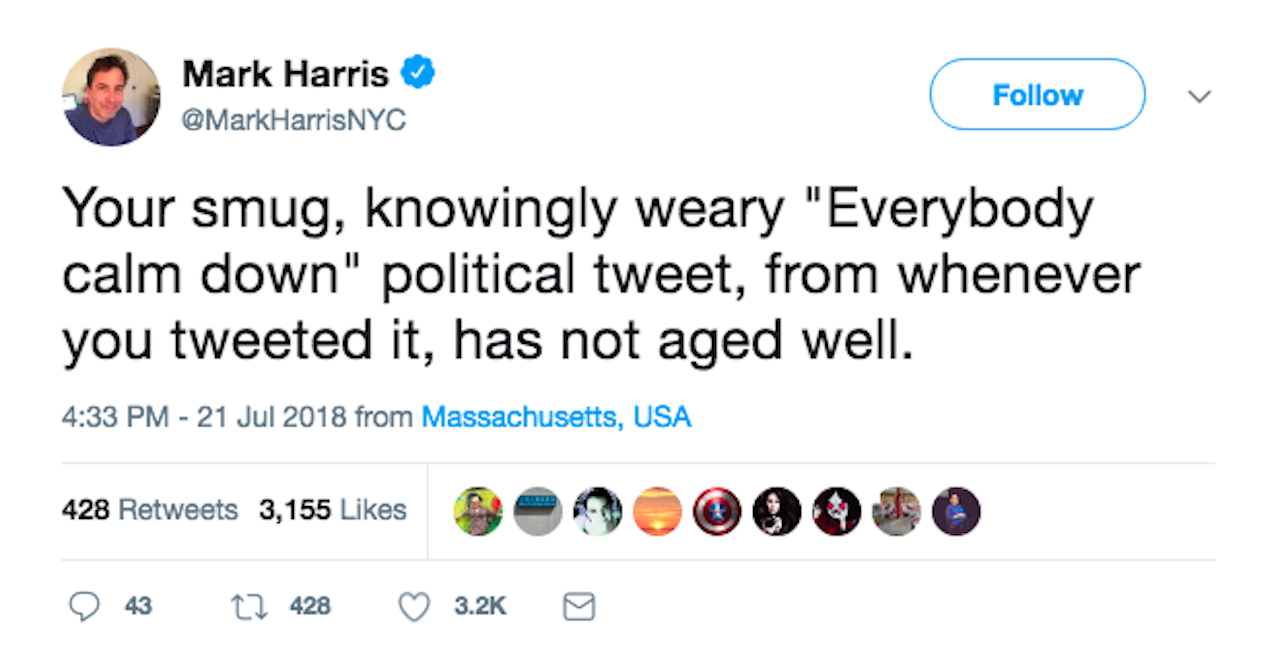Select the Mark Harris display name
This screenshot has width=1280, height=662.
click(287, 70)
